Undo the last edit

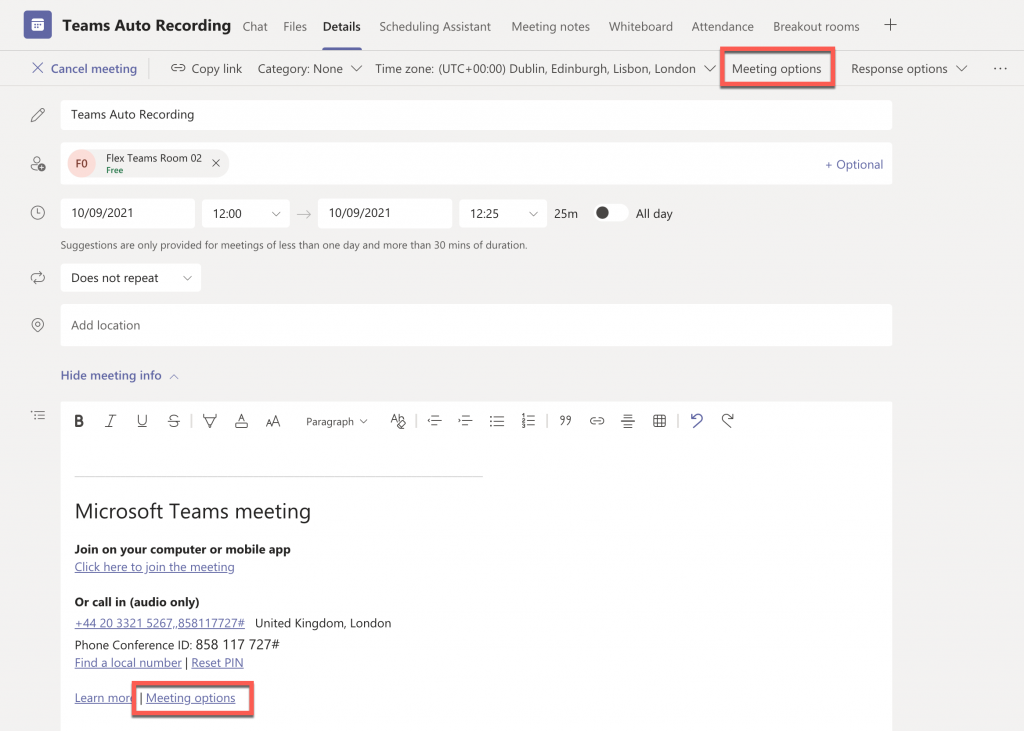pos(697,421)
